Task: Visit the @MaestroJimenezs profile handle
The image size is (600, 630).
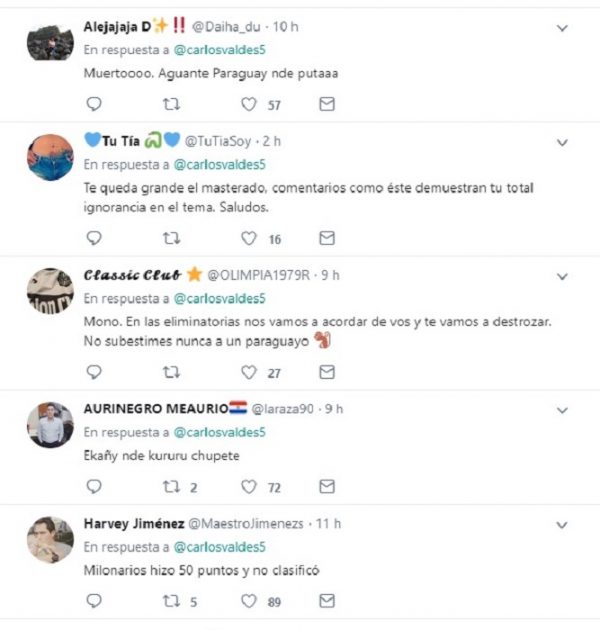Action: (x=246, y=524)
